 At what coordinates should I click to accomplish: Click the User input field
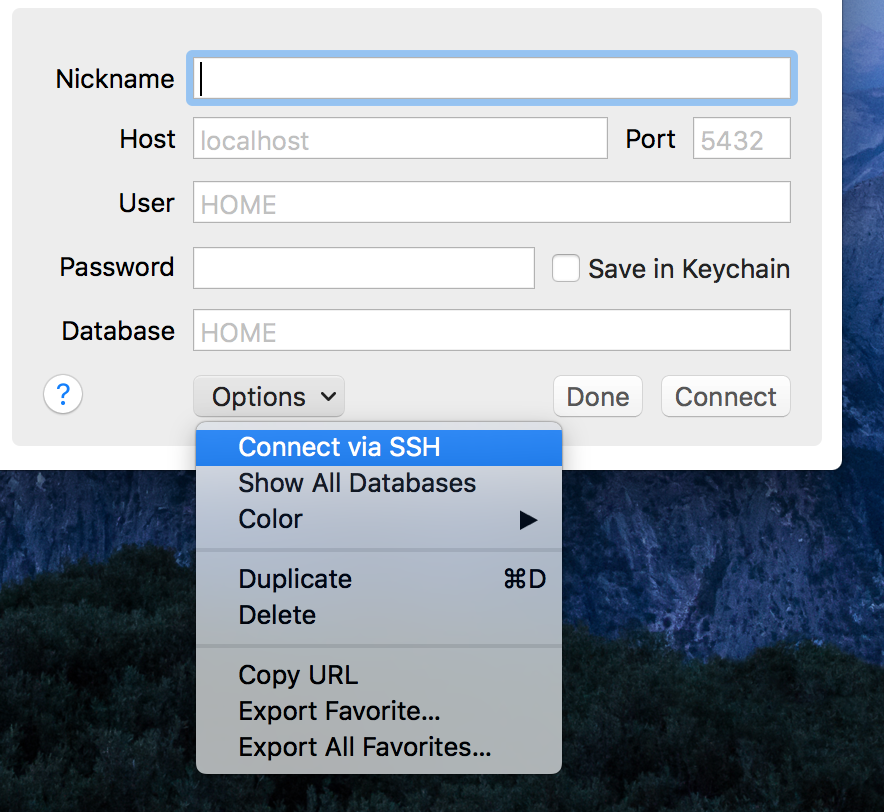(x=492, y=202)
